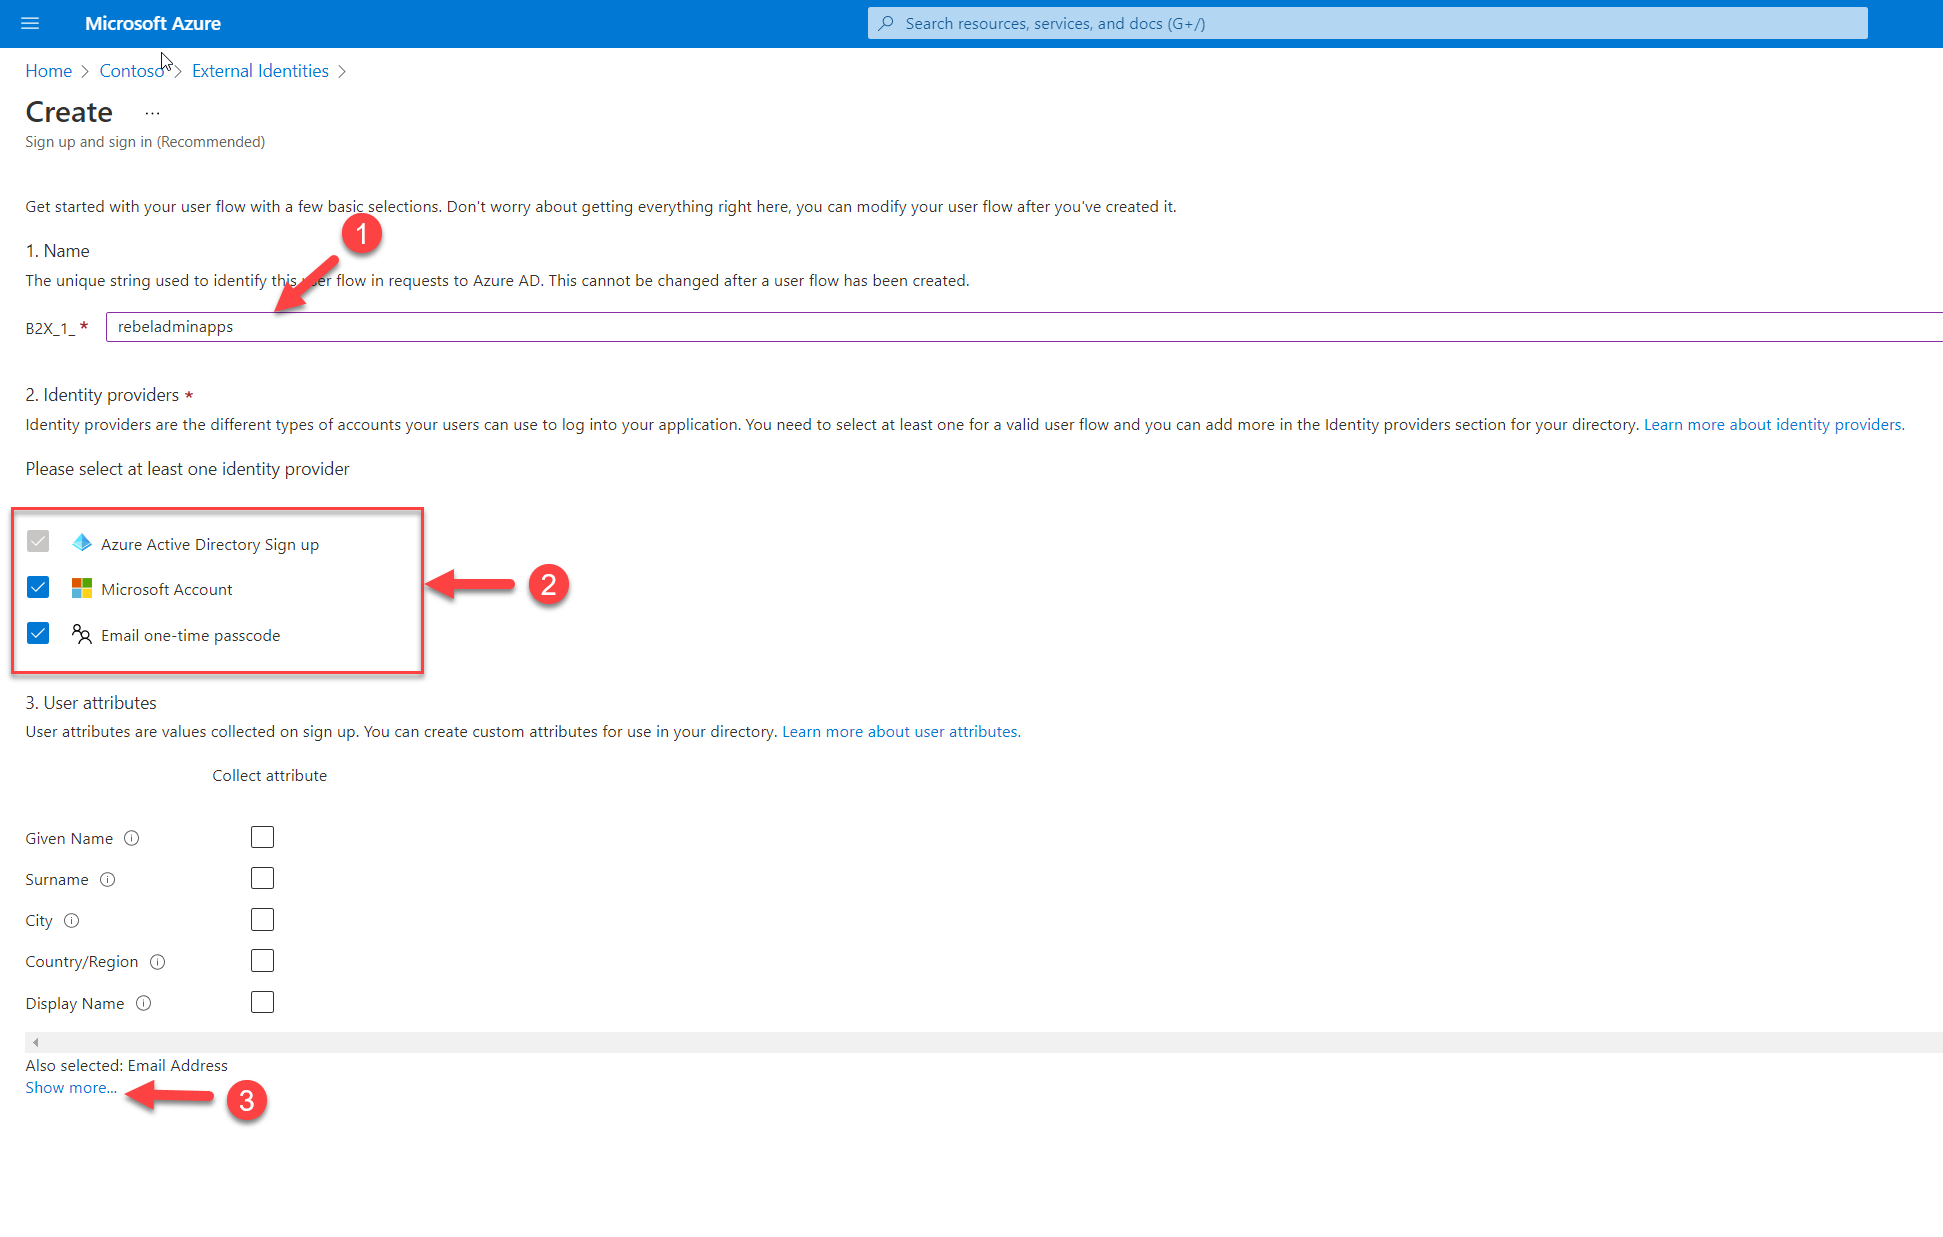Go to Home breadcrumb
This screenshot has width=1943, height=1237.
coord(48,71)
